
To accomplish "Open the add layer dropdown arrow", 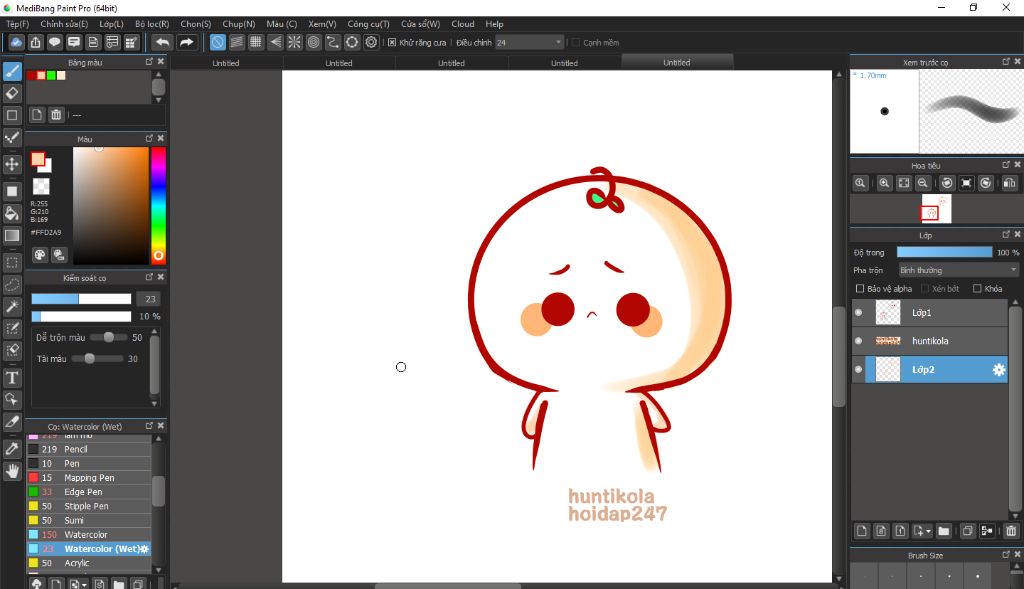I will pos(928,532).
